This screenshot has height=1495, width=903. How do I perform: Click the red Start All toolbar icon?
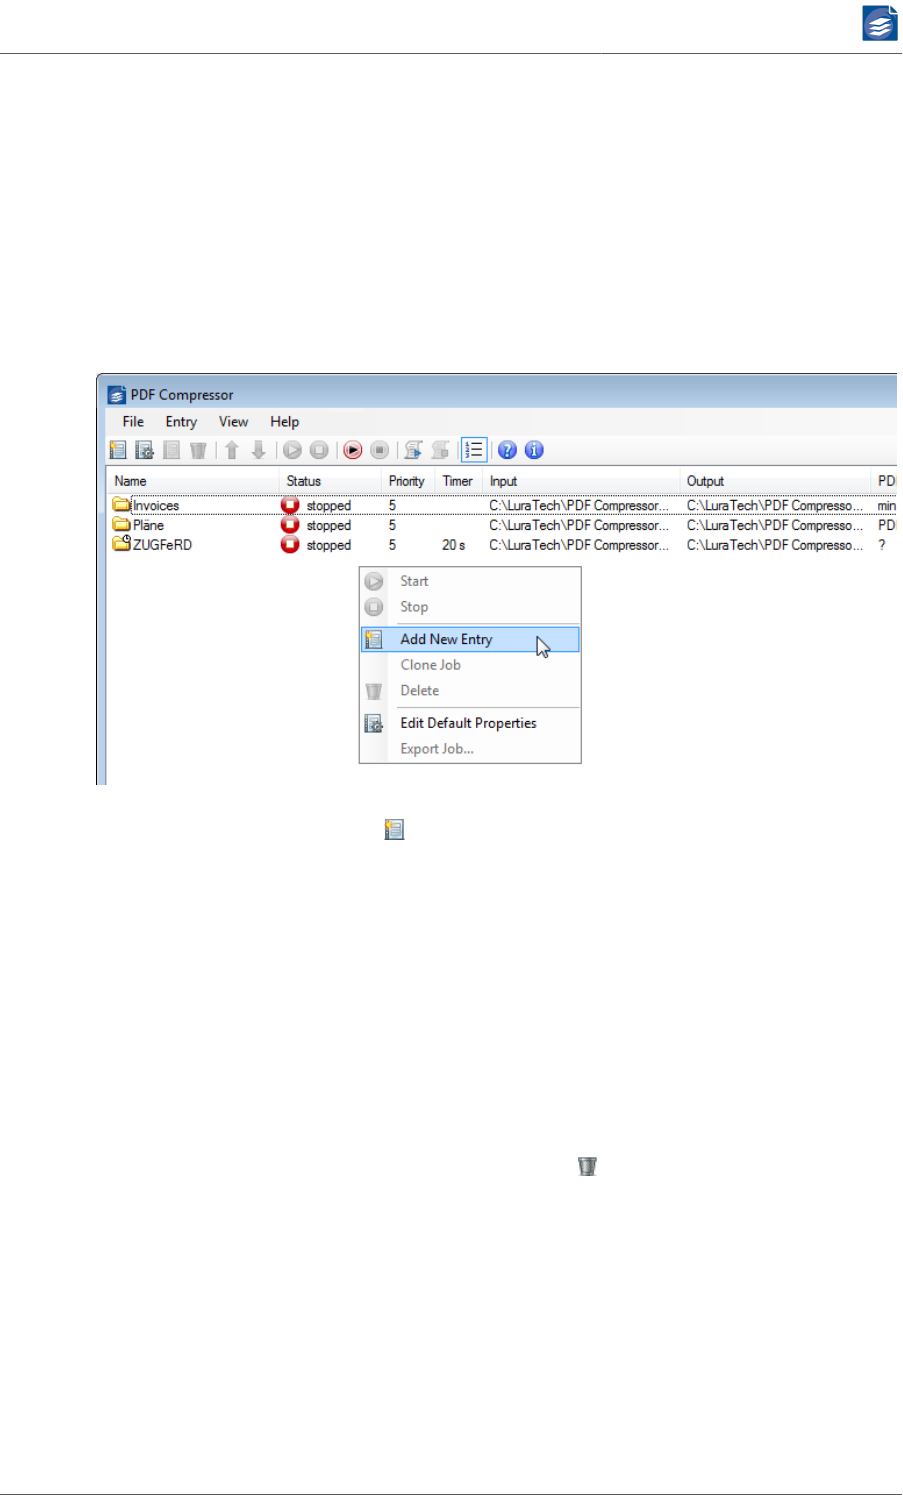coord(353,450)
